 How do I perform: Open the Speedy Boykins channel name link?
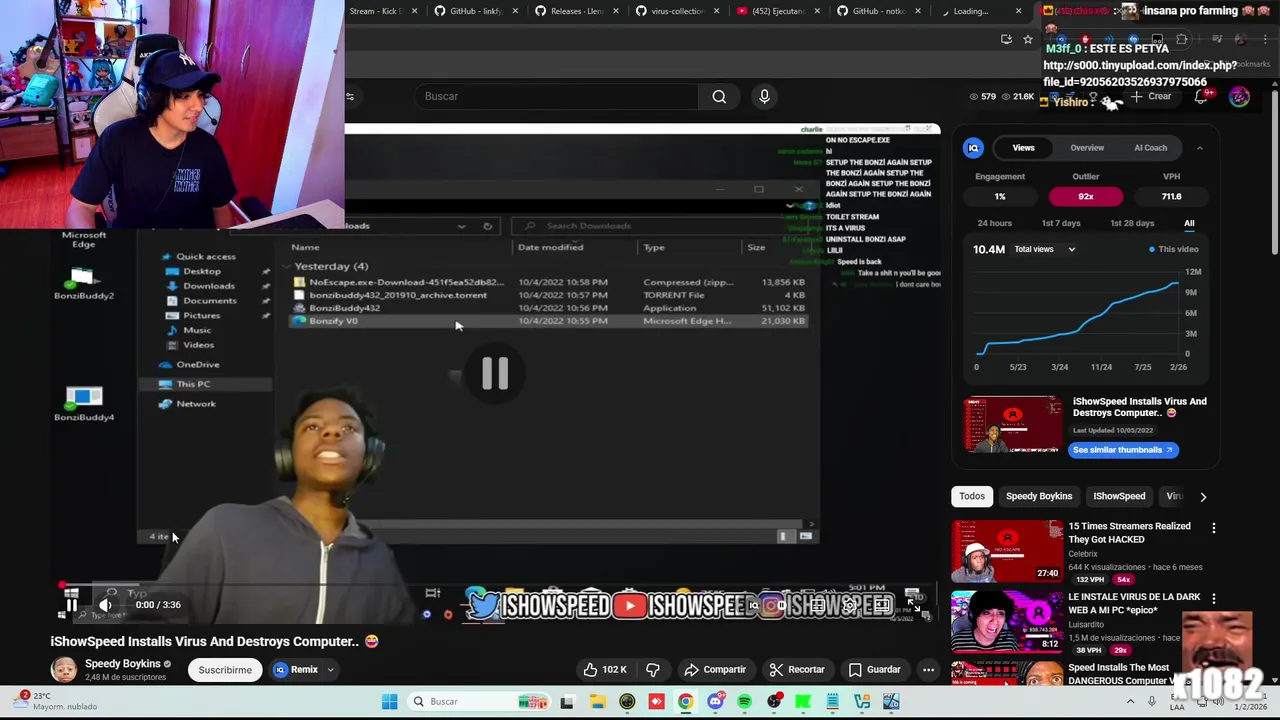(x=122, y=663)
